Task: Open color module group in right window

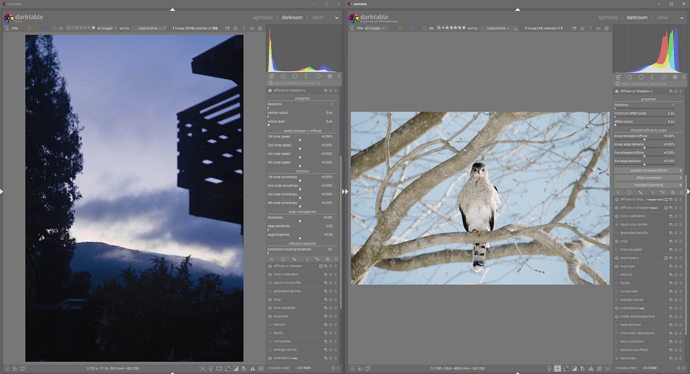Action: click(653, 77)
